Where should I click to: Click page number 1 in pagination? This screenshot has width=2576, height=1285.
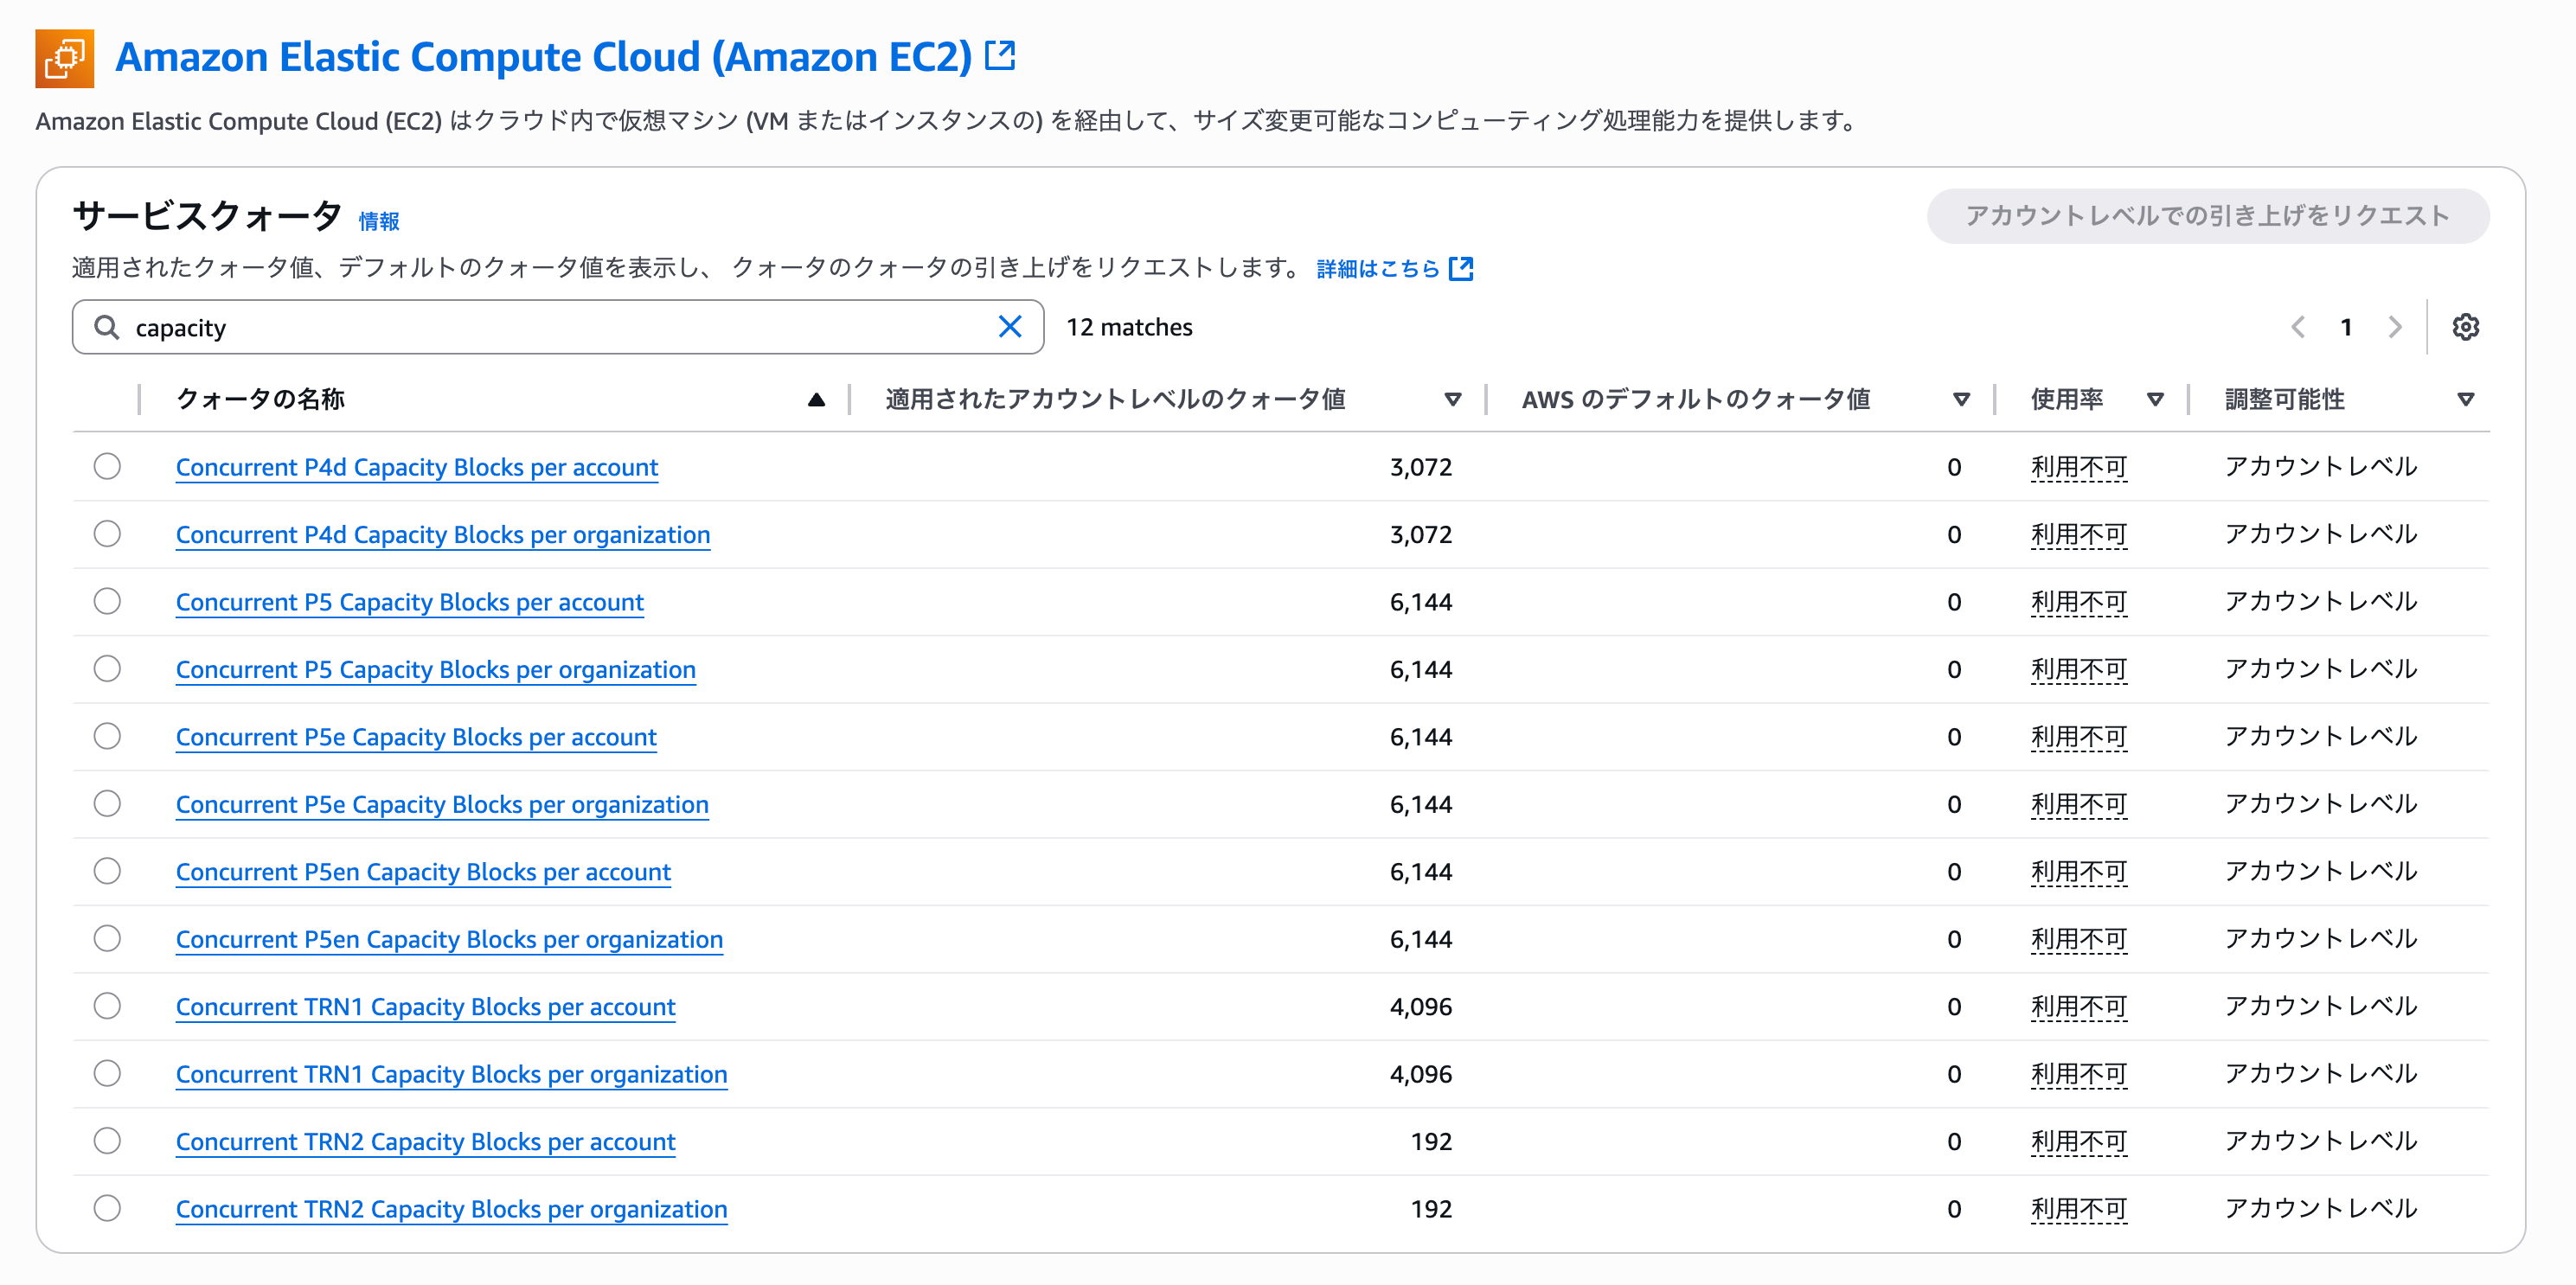[2346, 327]
